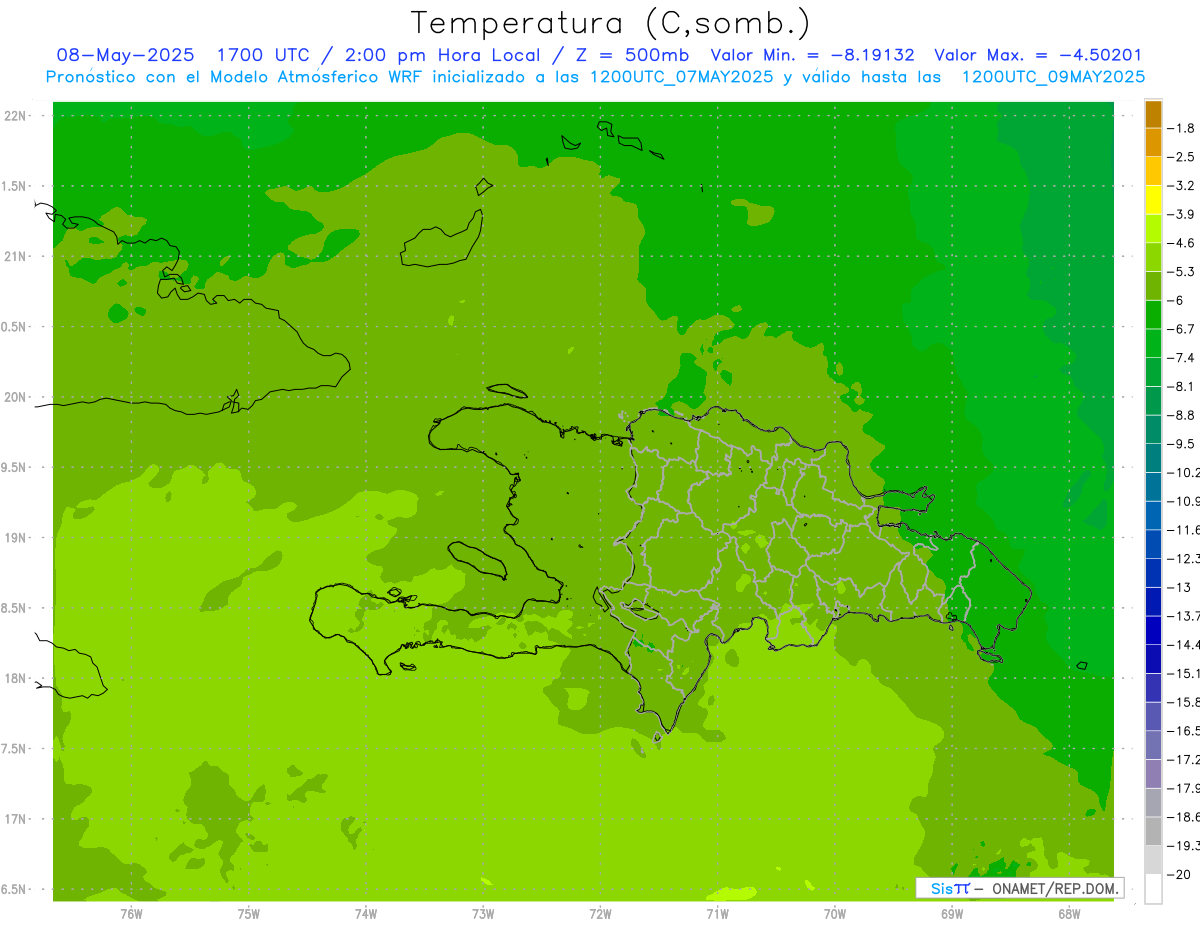Image resolution: width=1200 pixels, height=927 pixels.
Task: Click the '22N' latitude label
Action: (x=14, y=116)
